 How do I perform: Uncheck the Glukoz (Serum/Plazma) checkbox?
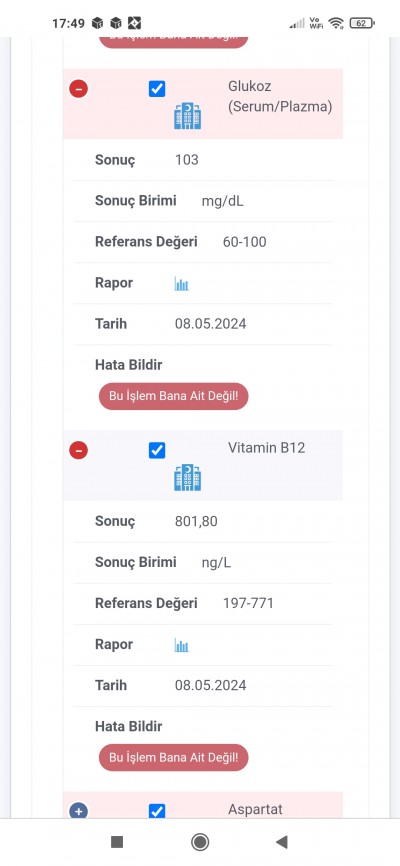[x=157, y=88]
